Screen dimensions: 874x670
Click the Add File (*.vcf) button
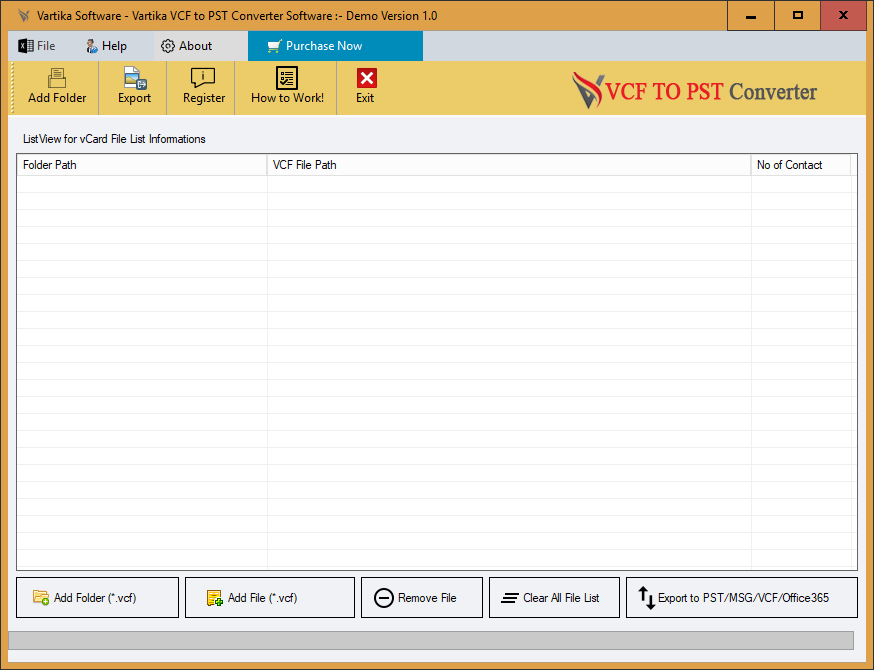click(270, 598)
